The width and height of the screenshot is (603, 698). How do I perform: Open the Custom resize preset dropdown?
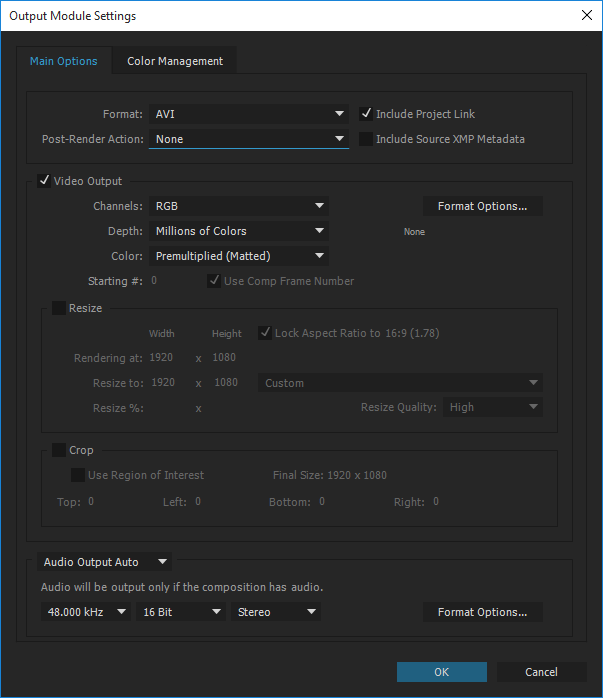[400, 383]
